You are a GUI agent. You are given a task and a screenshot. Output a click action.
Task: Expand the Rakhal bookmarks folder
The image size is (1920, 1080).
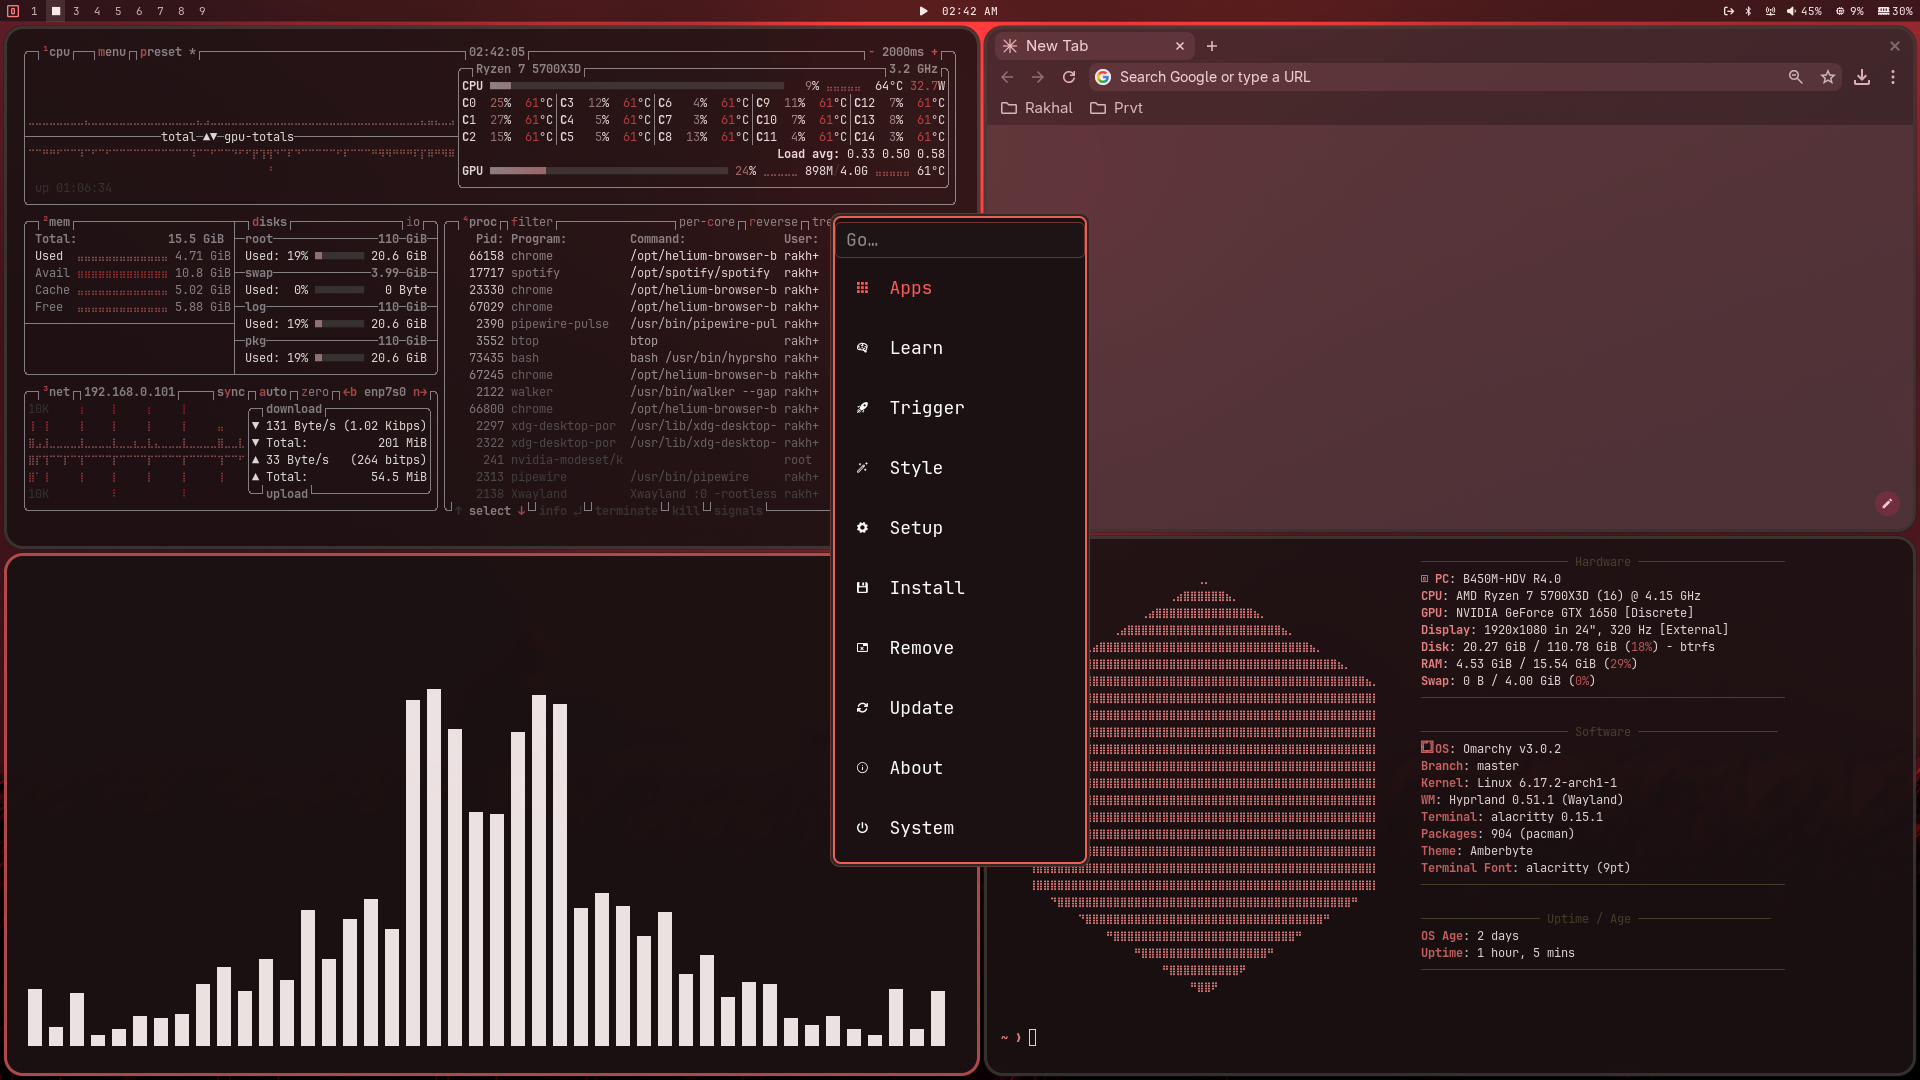tap(1036, 108)
